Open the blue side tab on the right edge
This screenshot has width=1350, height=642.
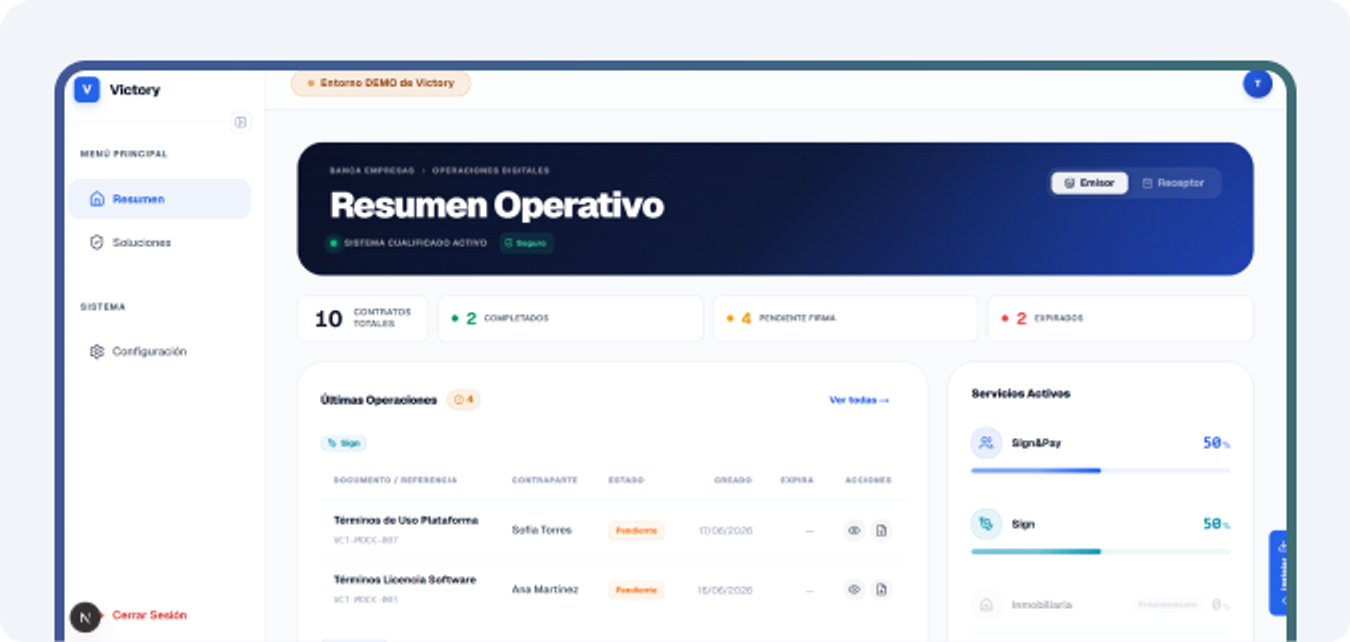(1279, 573)
